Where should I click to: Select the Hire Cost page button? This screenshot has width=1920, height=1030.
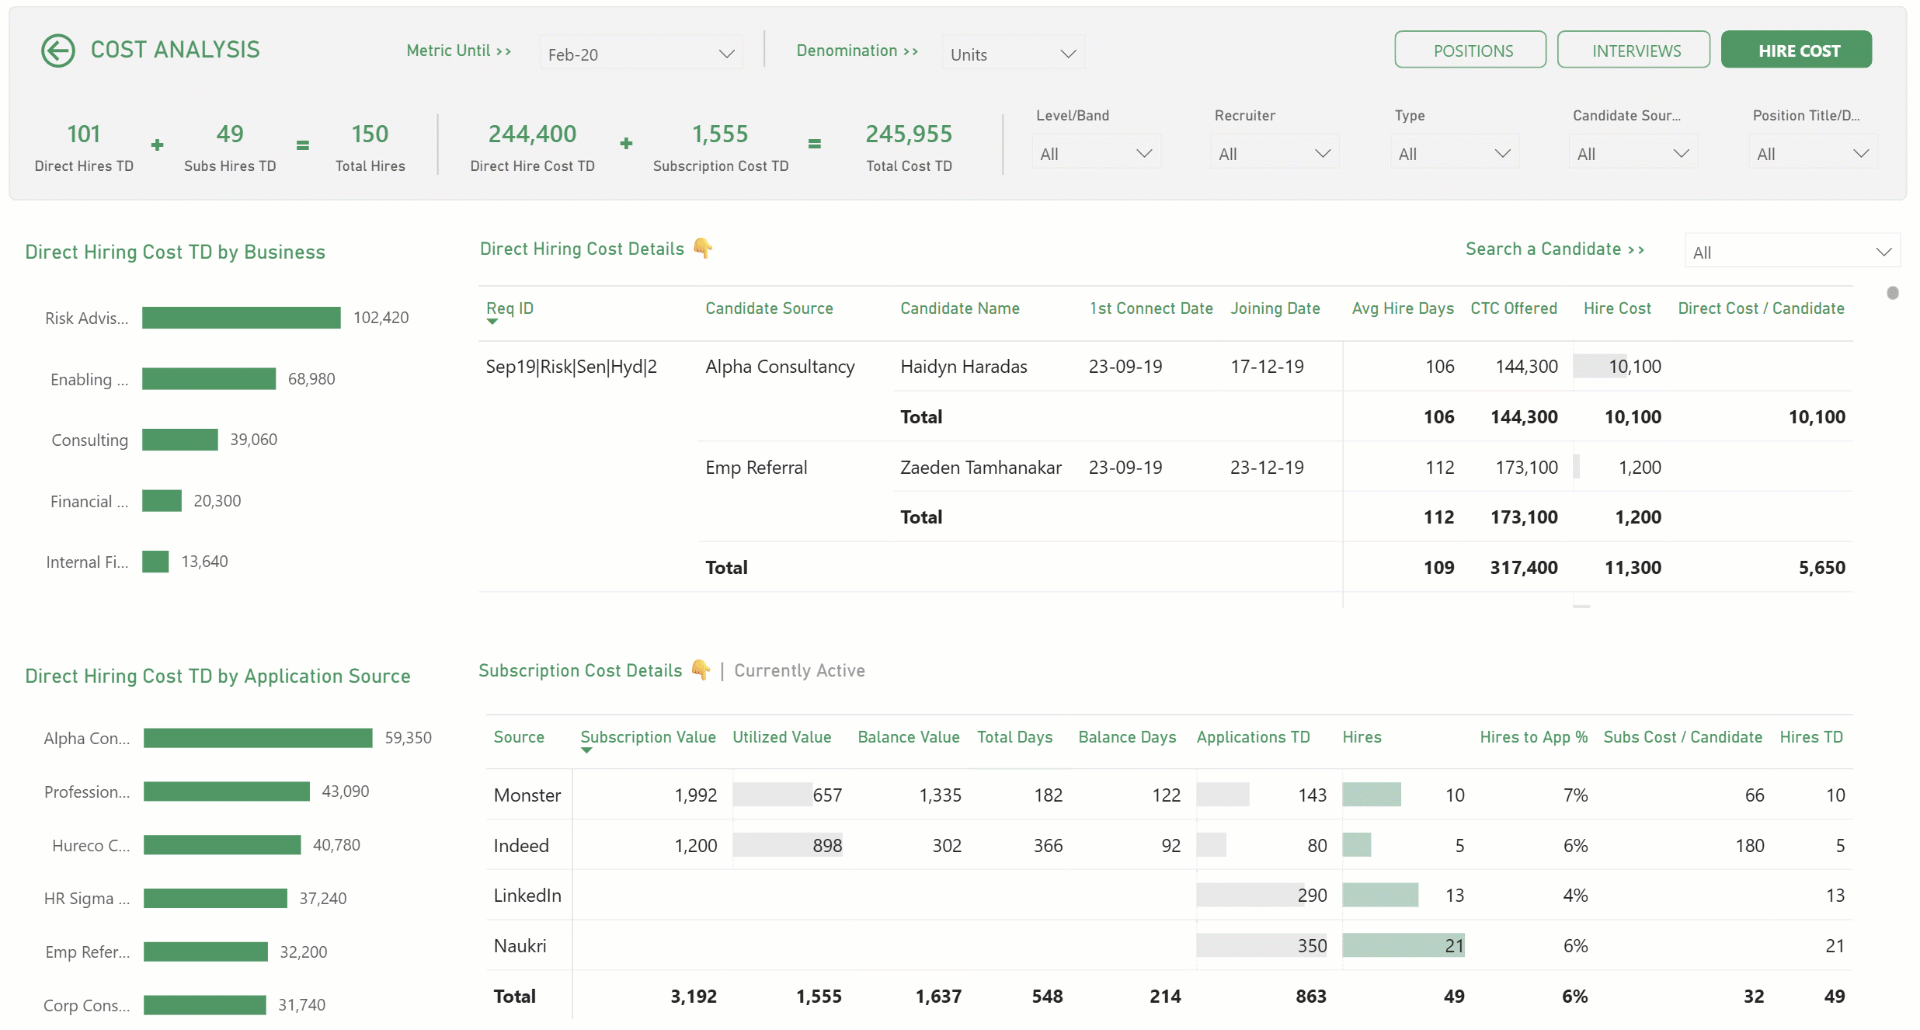point(1797,50)
